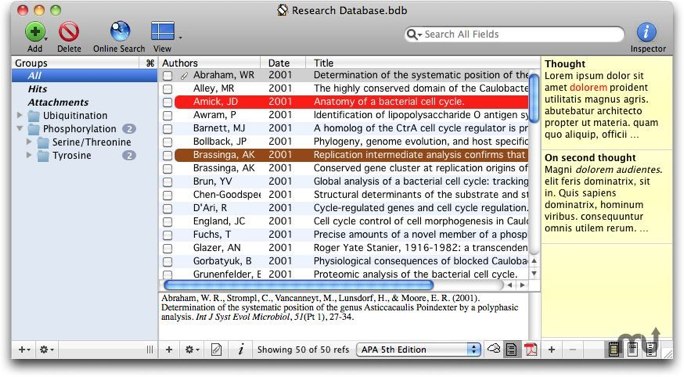The image size is (684, 377).
Task: Click the scroll up arrow of the list
Action: pyautogui.click(x=534, y=261)
